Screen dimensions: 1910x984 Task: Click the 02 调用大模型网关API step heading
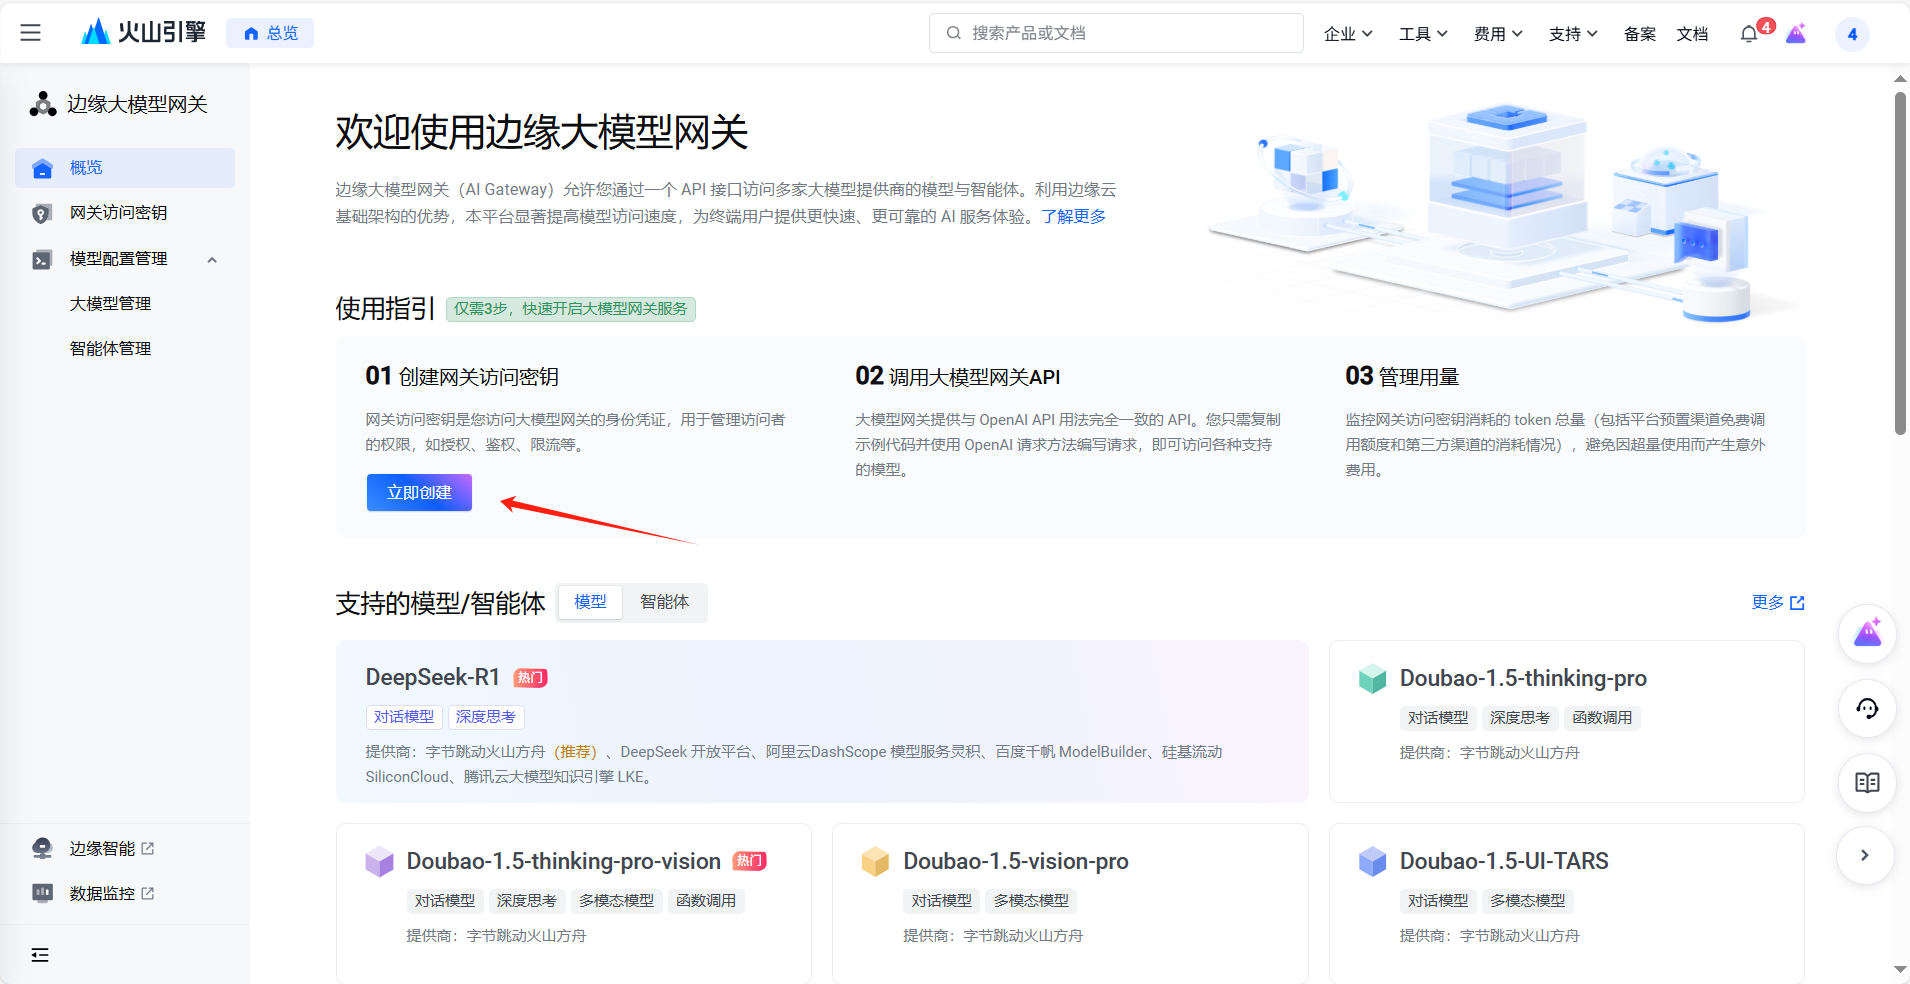point(957,377)
